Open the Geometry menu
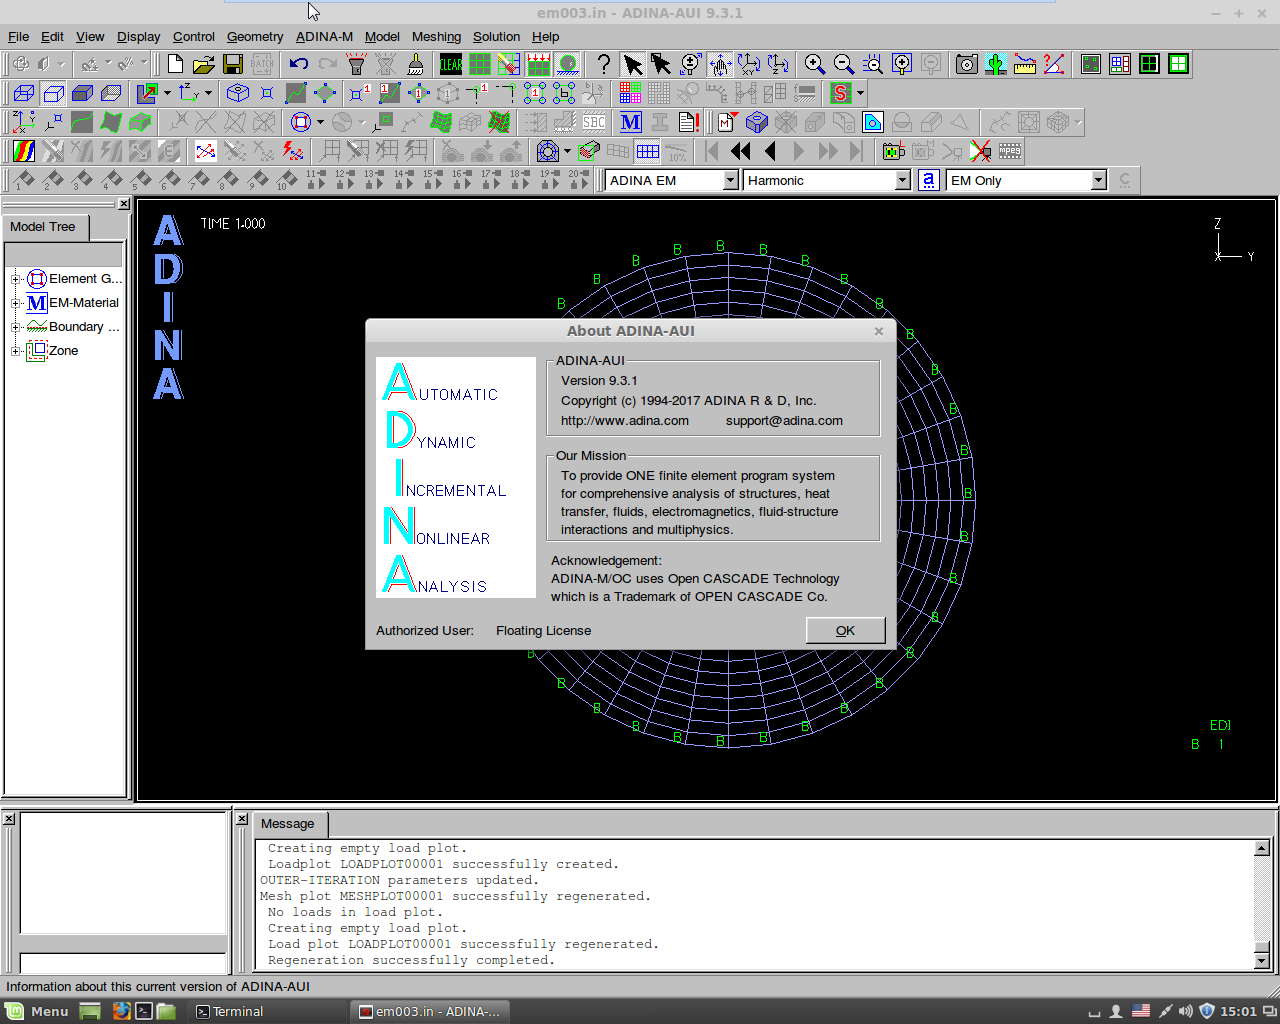 [x=255, y=36]
